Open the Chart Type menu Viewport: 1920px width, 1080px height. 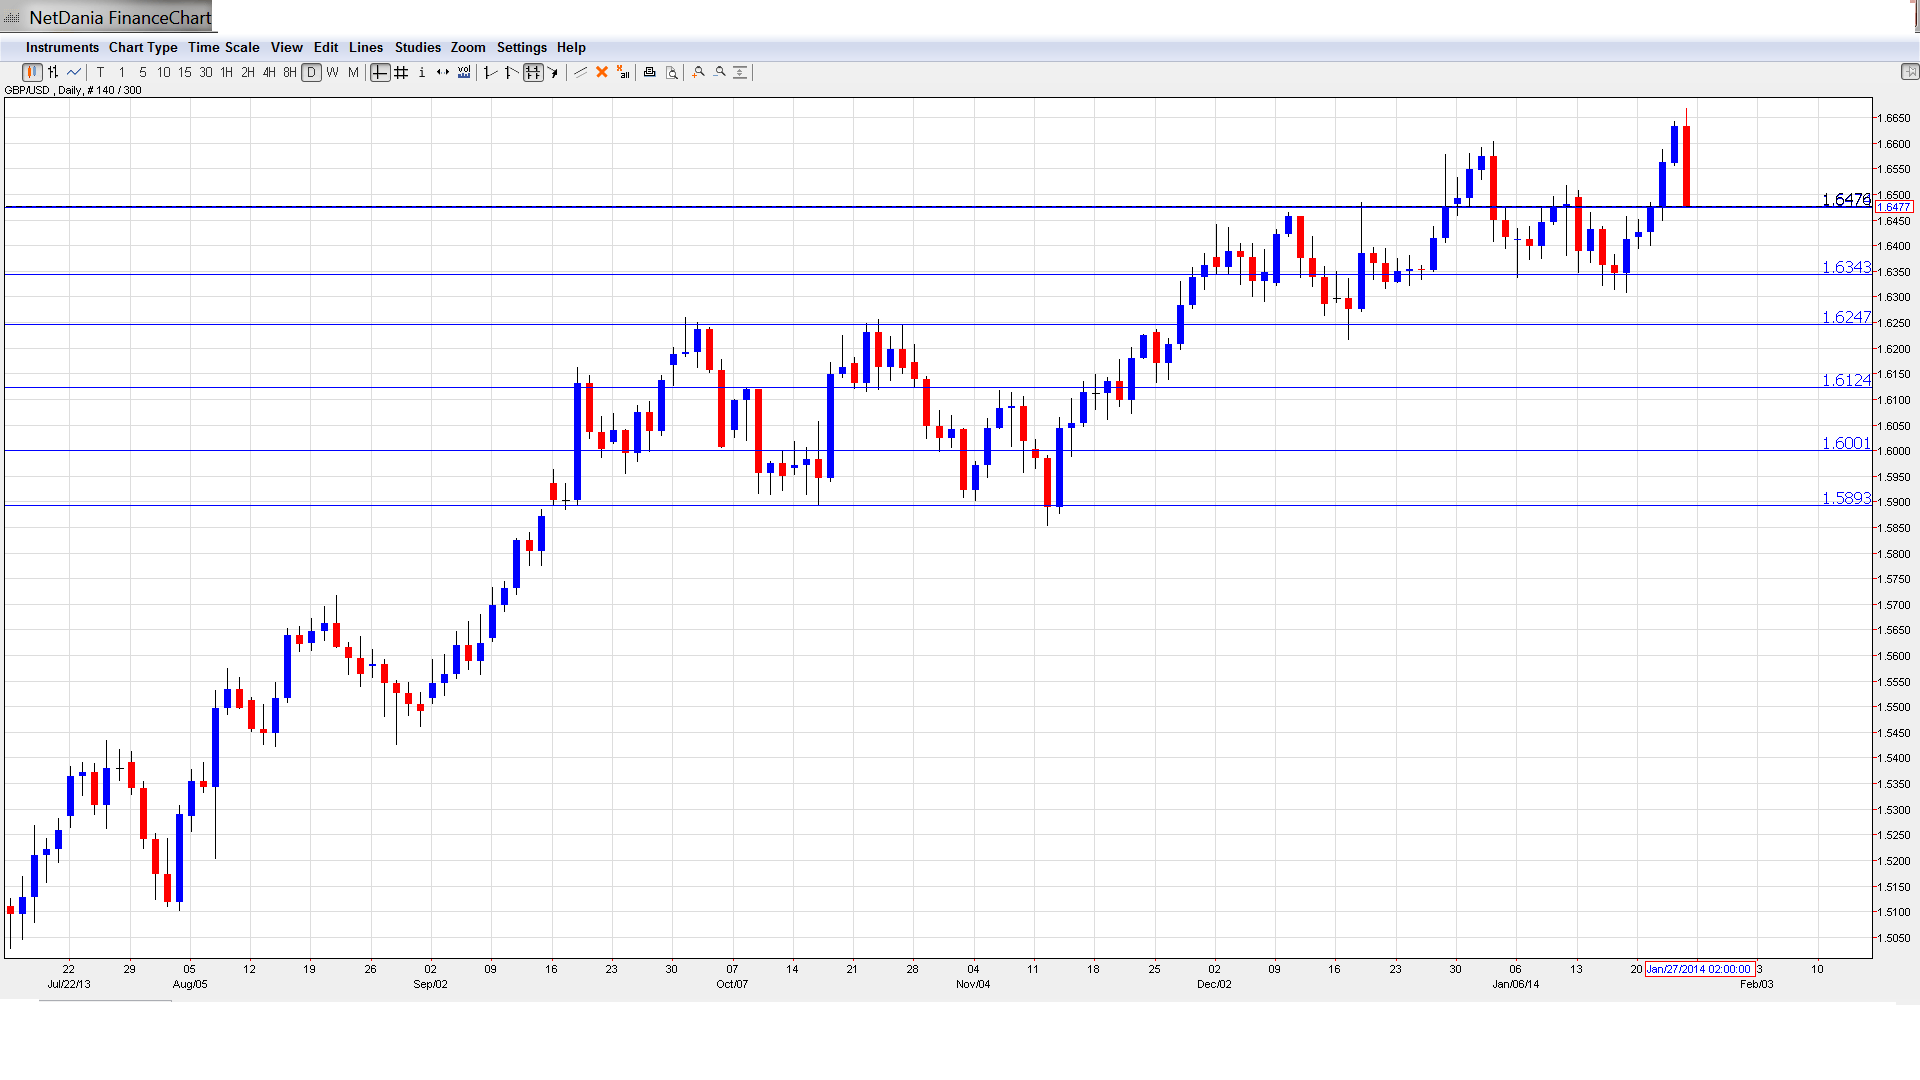(x=143, y=47)
